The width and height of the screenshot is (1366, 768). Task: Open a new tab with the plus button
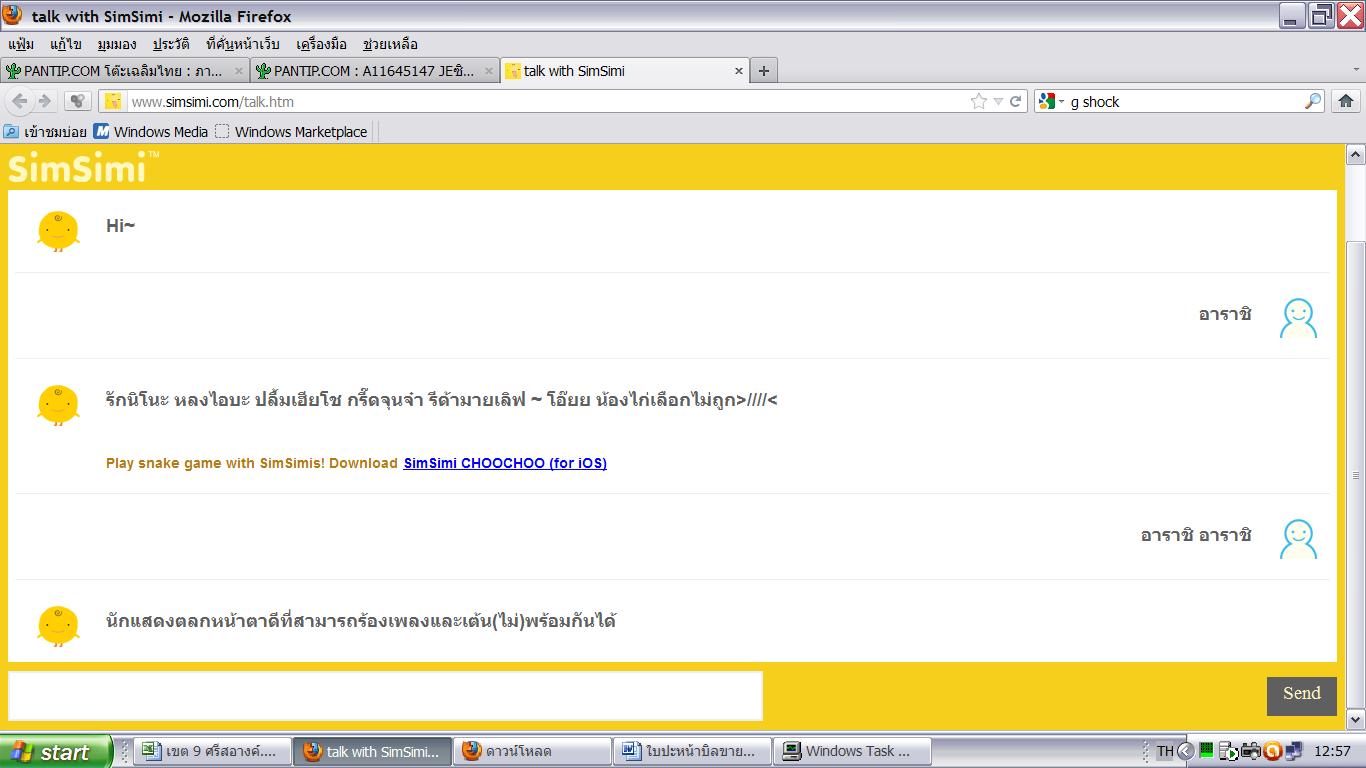(764, 71)
